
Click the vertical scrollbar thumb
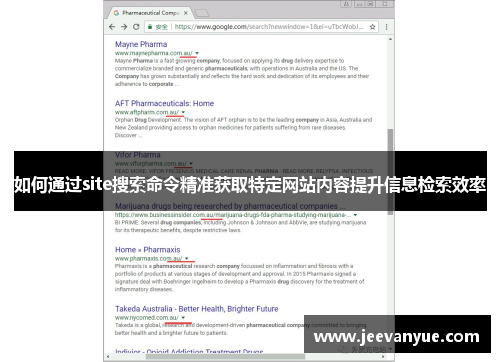point(390,172)
